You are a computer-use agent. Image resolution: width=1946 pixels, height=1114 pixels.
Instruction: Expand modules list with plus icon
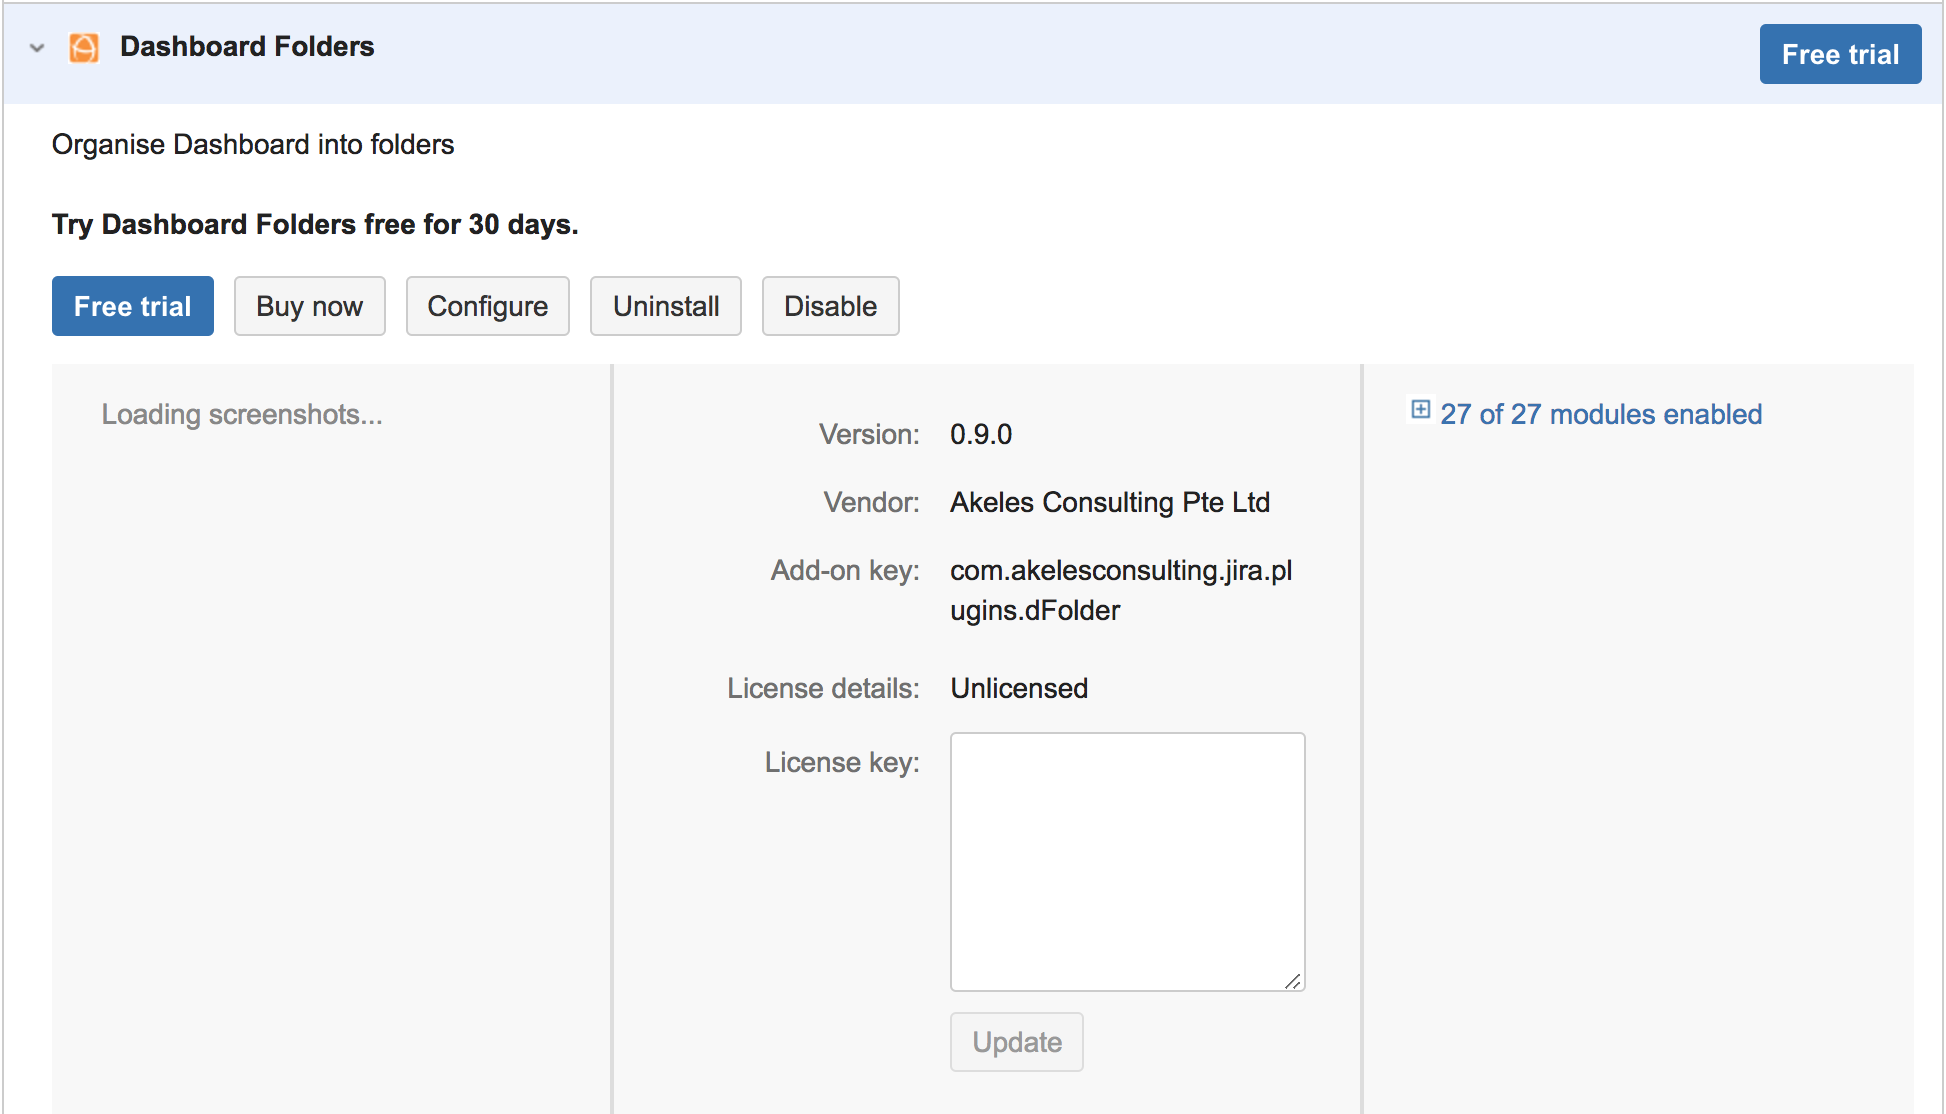[x=1420, y=409]
